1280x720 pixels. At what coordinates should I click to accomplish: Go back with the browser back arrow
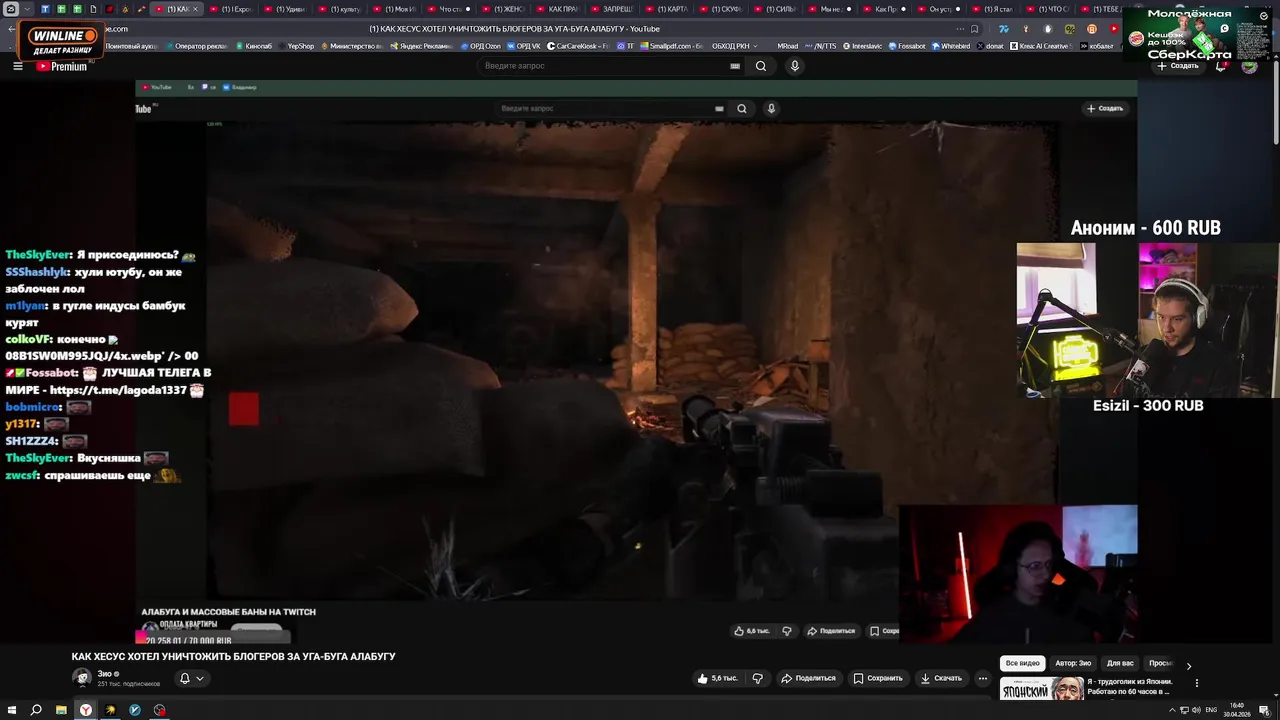coord(11,28)
